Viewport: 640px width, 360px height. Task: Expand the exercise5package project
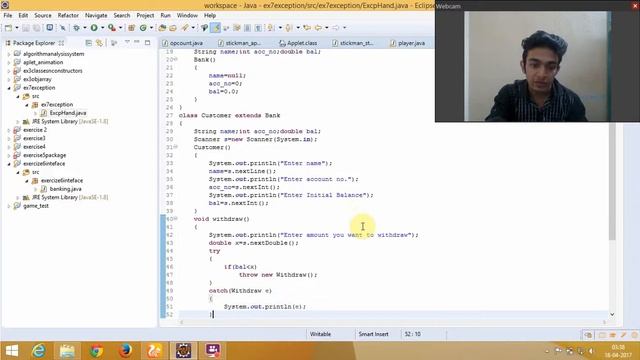[9, 155]
